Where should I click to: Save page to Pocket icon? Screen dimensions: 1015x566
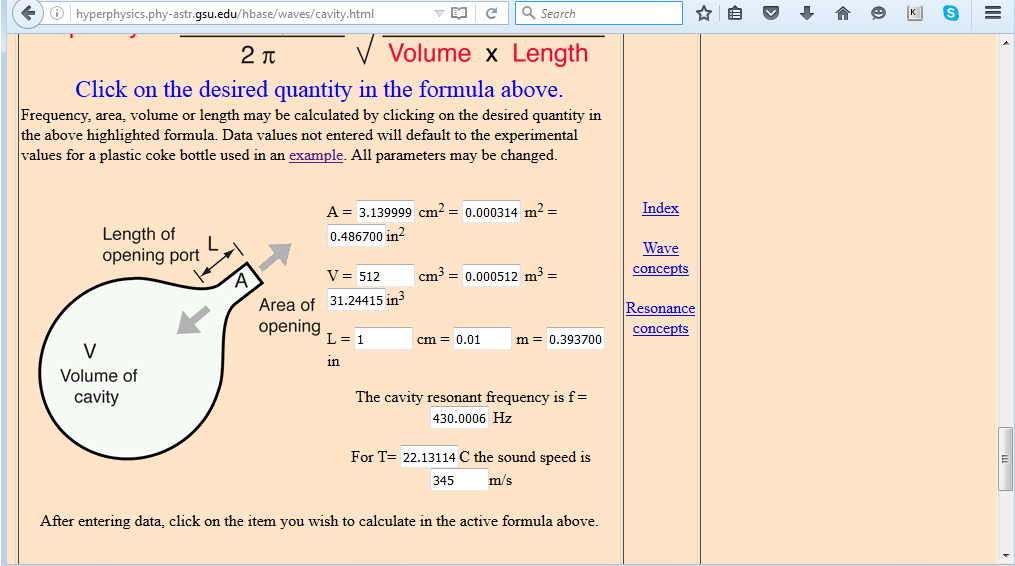pos(770,13)
